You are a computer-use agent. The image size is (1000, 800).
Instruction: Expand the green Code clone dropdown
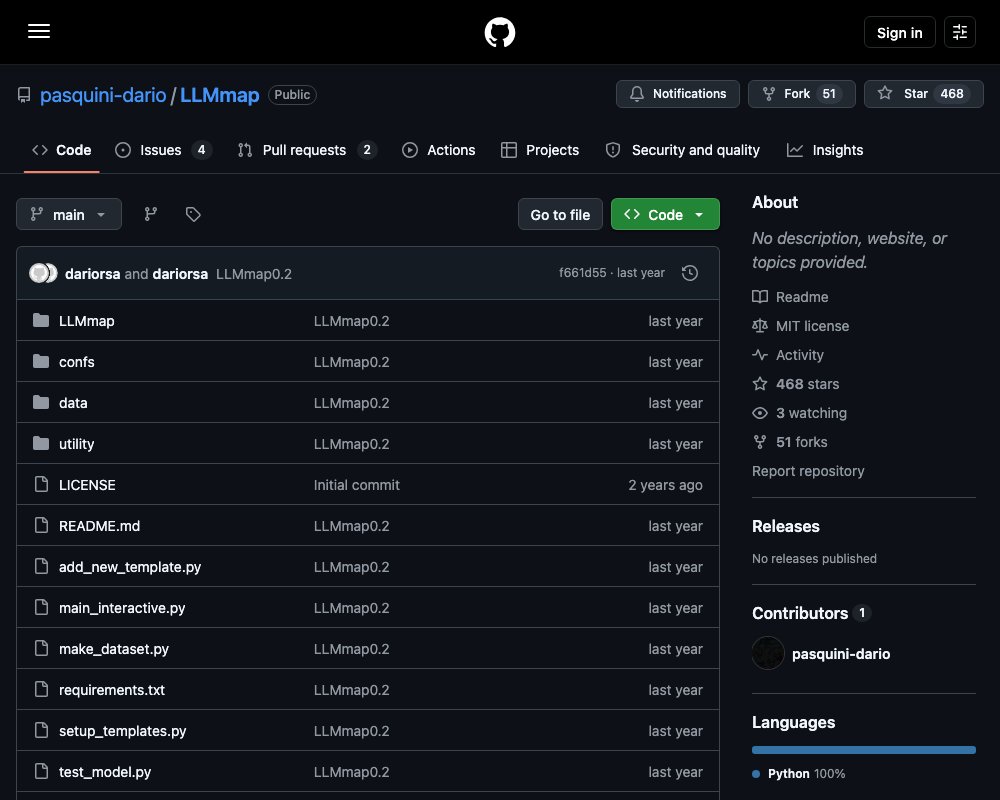(665, 214)
